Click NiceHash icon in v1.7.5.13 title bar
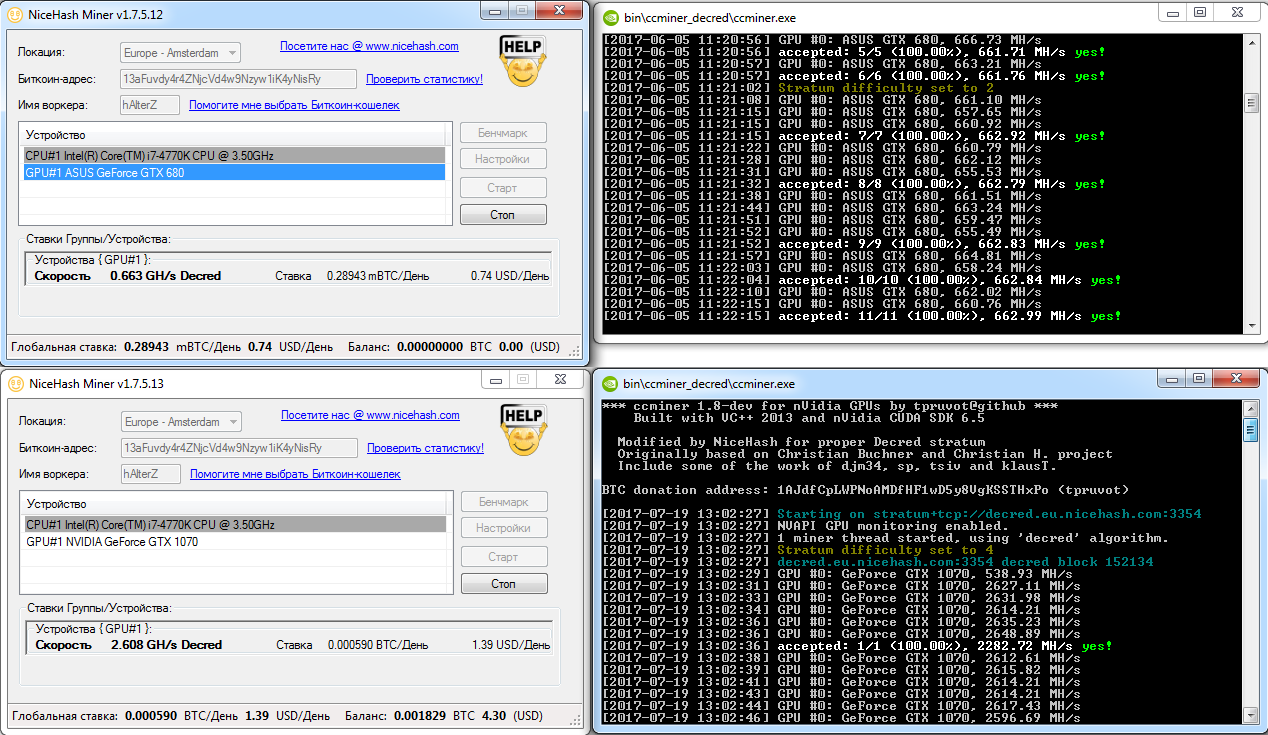This screenshot has height=735, width=1268. (16, 382)
